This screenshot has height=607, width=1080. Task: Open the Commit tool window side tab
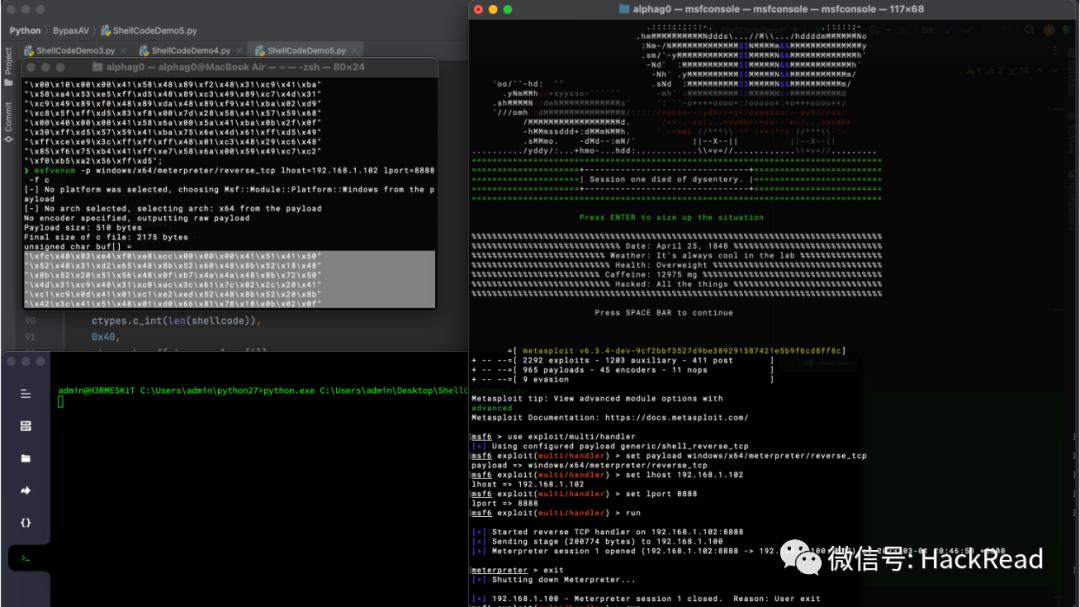pyautogui.click(x=8, y=121)
